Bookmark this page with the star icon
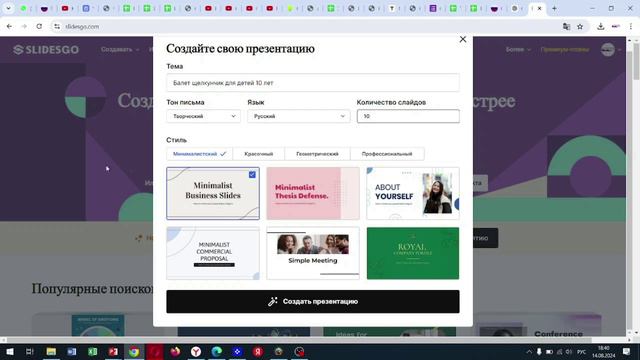This screenshot has width=640, height=360. point(580,27)
